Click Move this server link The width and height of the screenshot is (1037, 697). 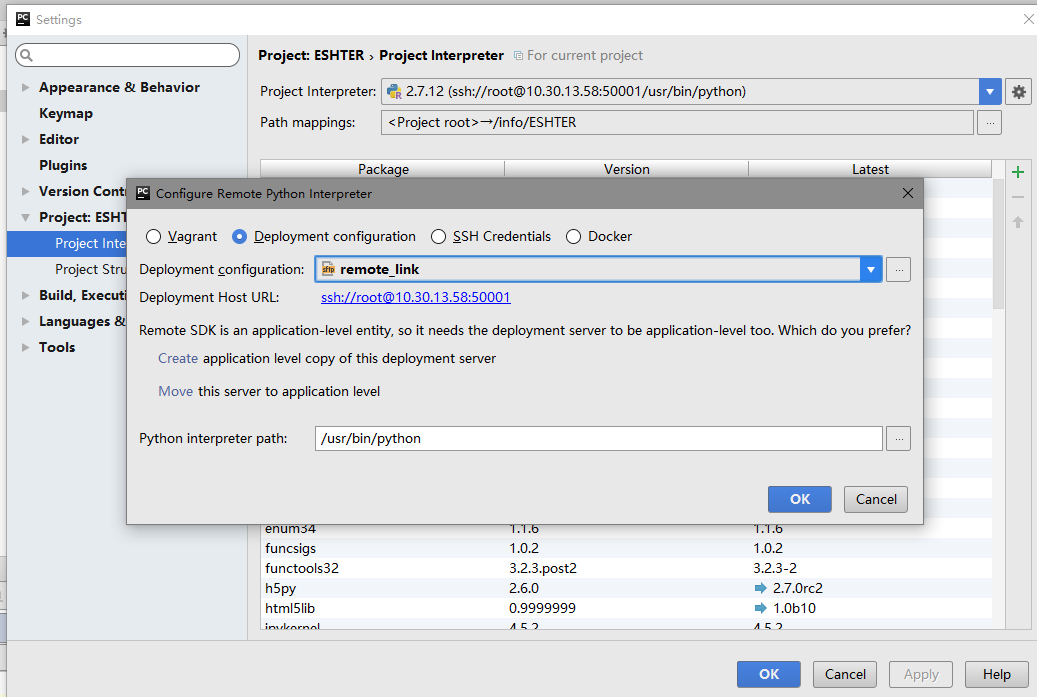click(x=175, y=391)
